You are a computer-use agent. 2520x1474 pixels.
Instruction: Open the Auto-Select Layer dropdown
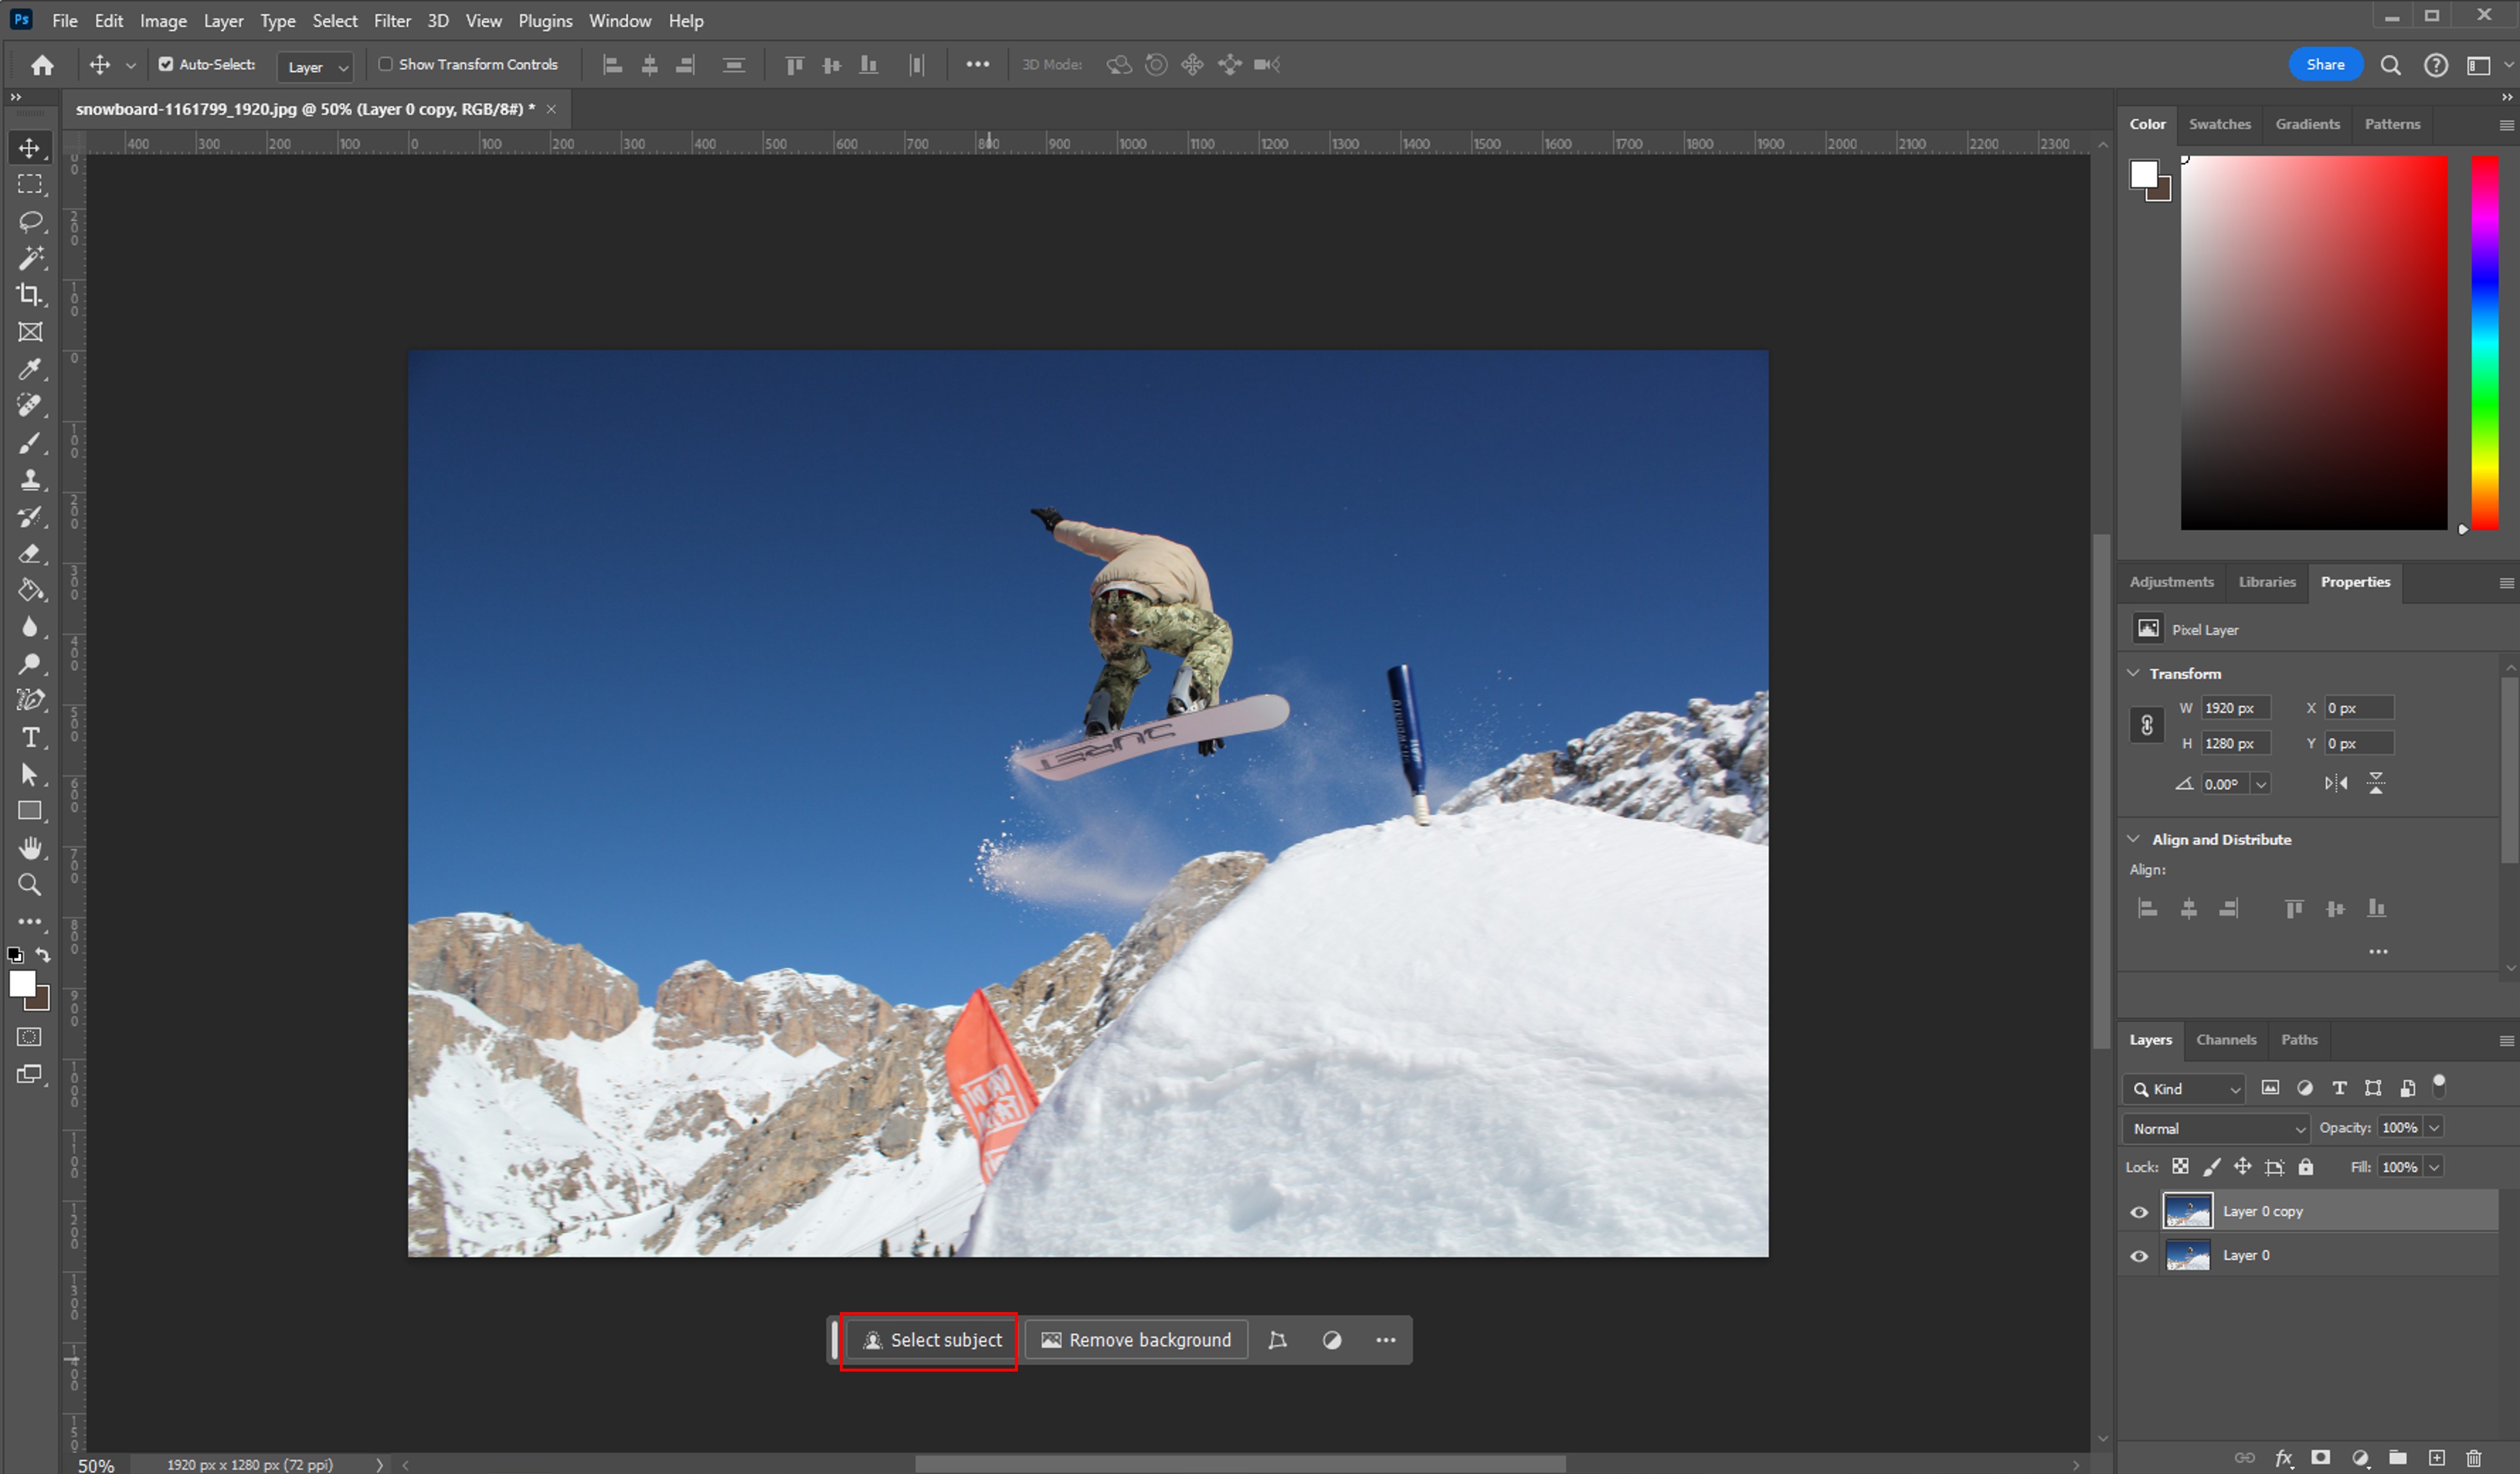pos(315,66)
